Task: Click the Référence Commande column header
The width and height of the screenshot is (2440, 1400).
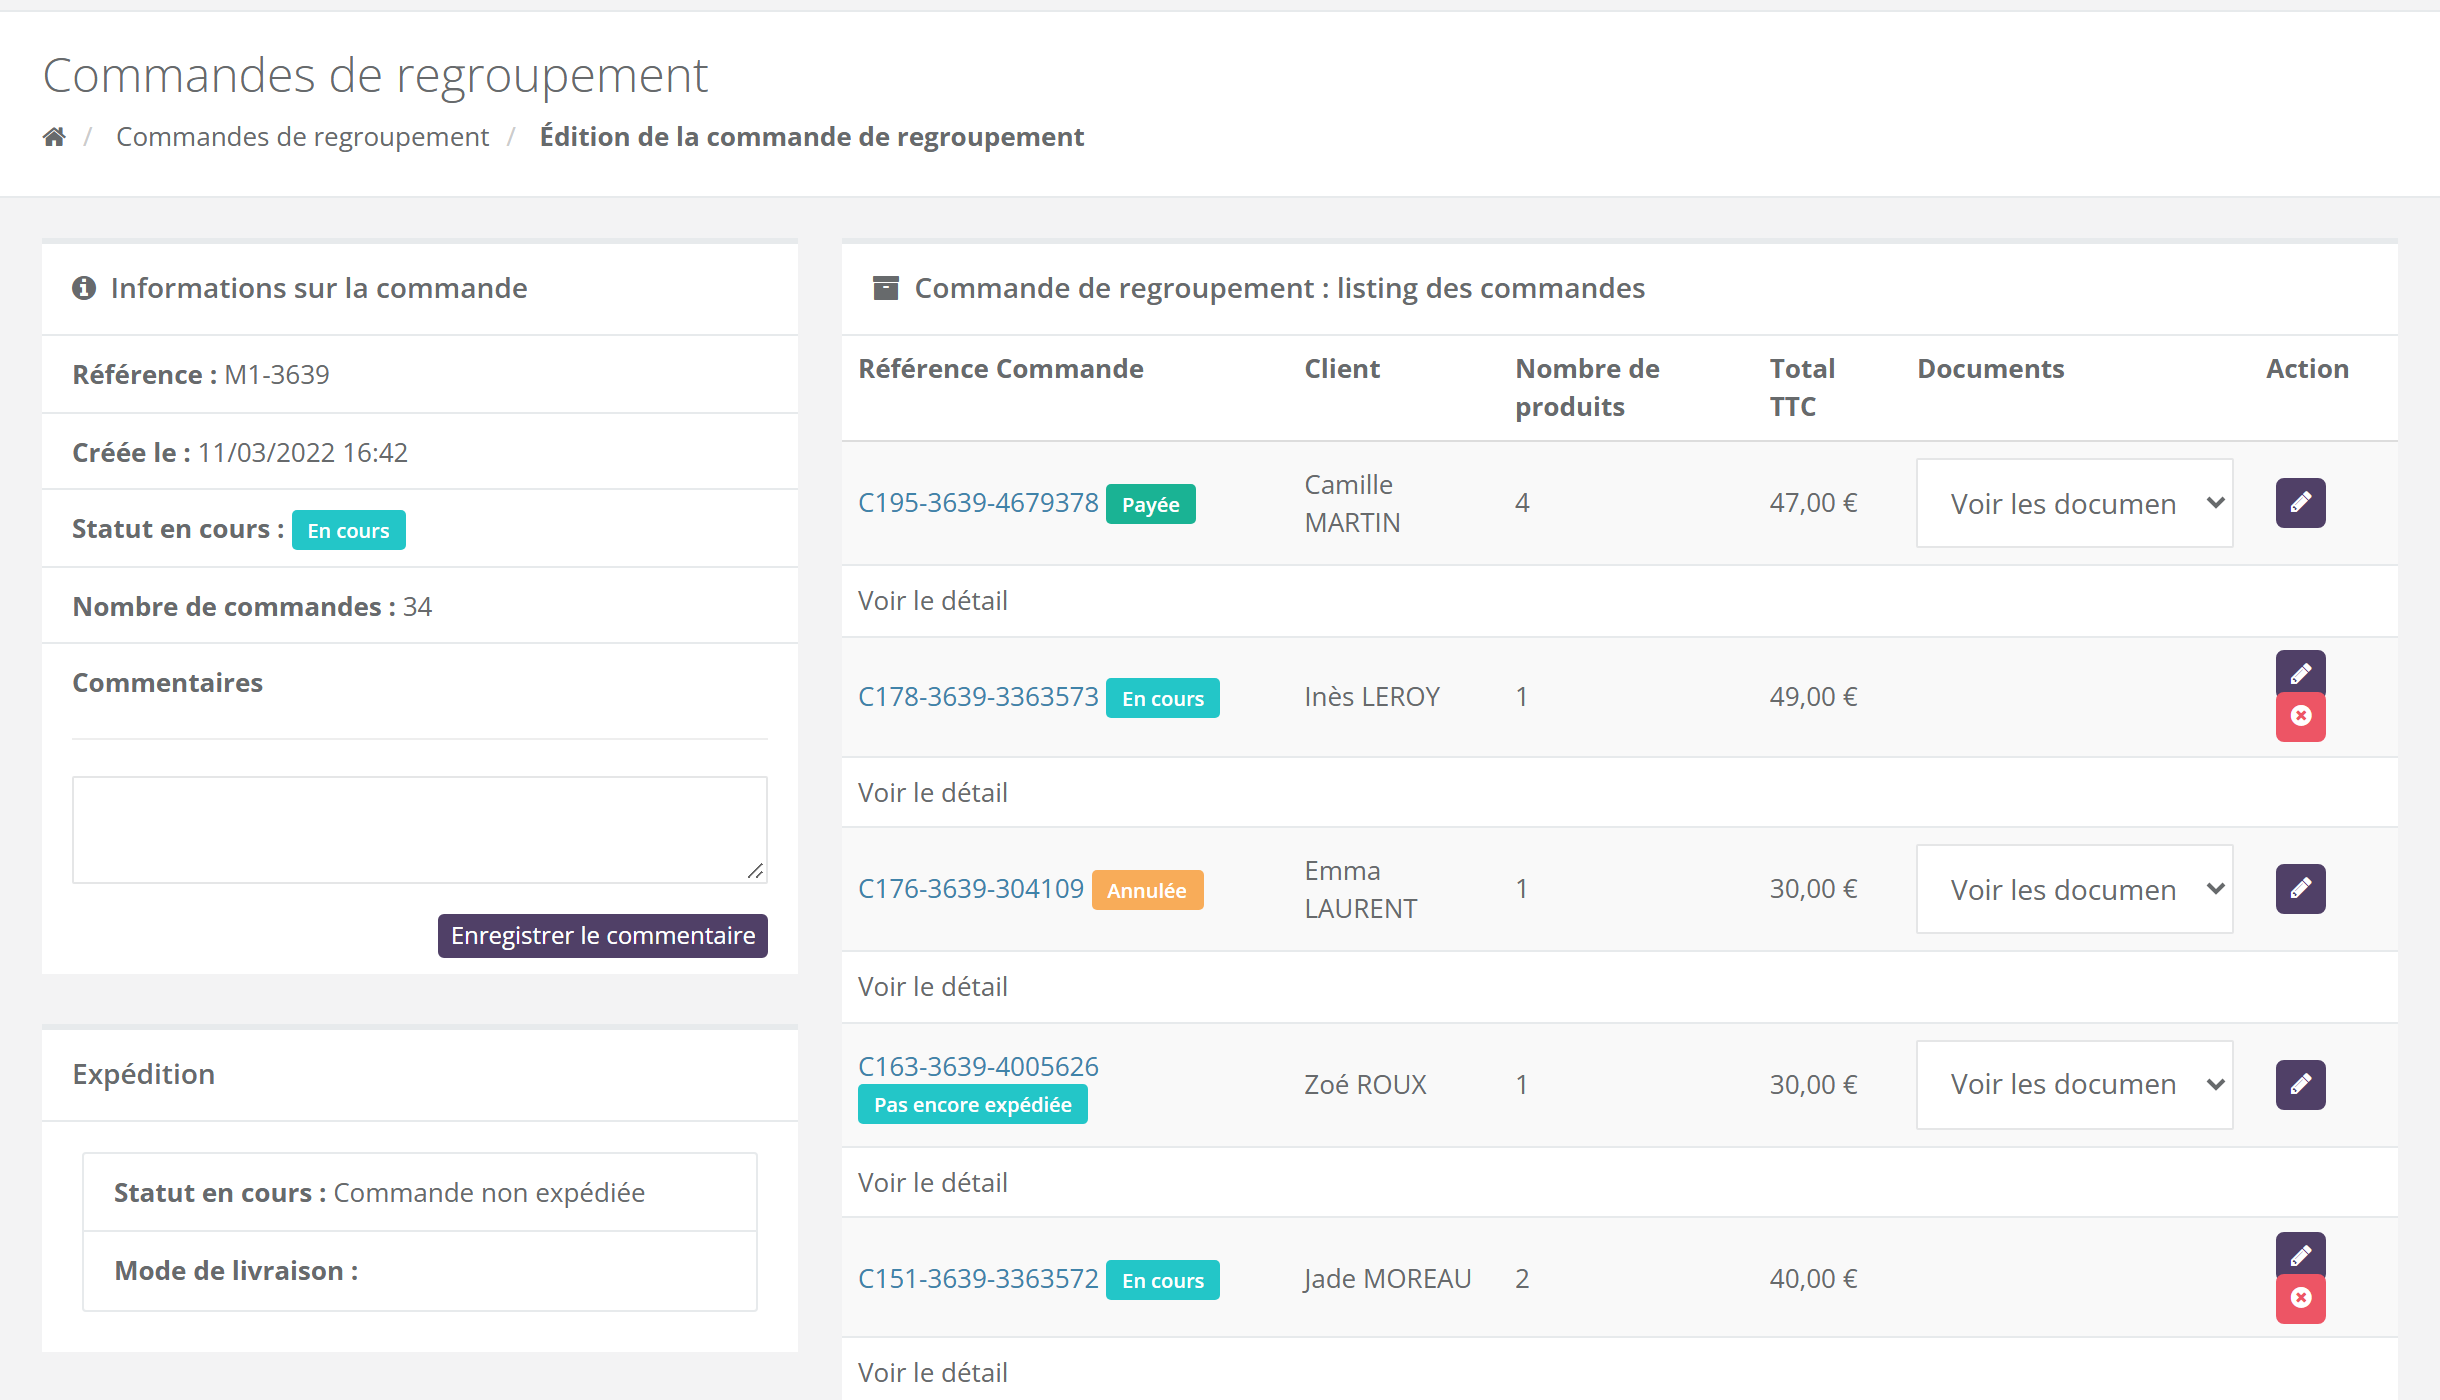Action: click(1001, 369)
